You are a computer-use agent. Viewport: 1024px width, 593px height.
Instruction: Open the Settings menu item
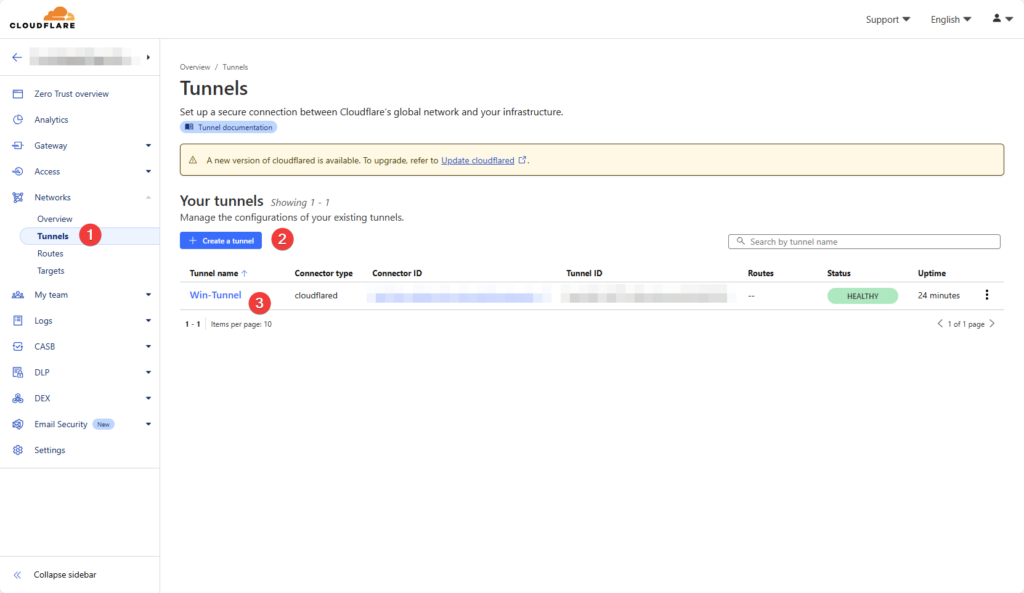click(x=50, y=450)
